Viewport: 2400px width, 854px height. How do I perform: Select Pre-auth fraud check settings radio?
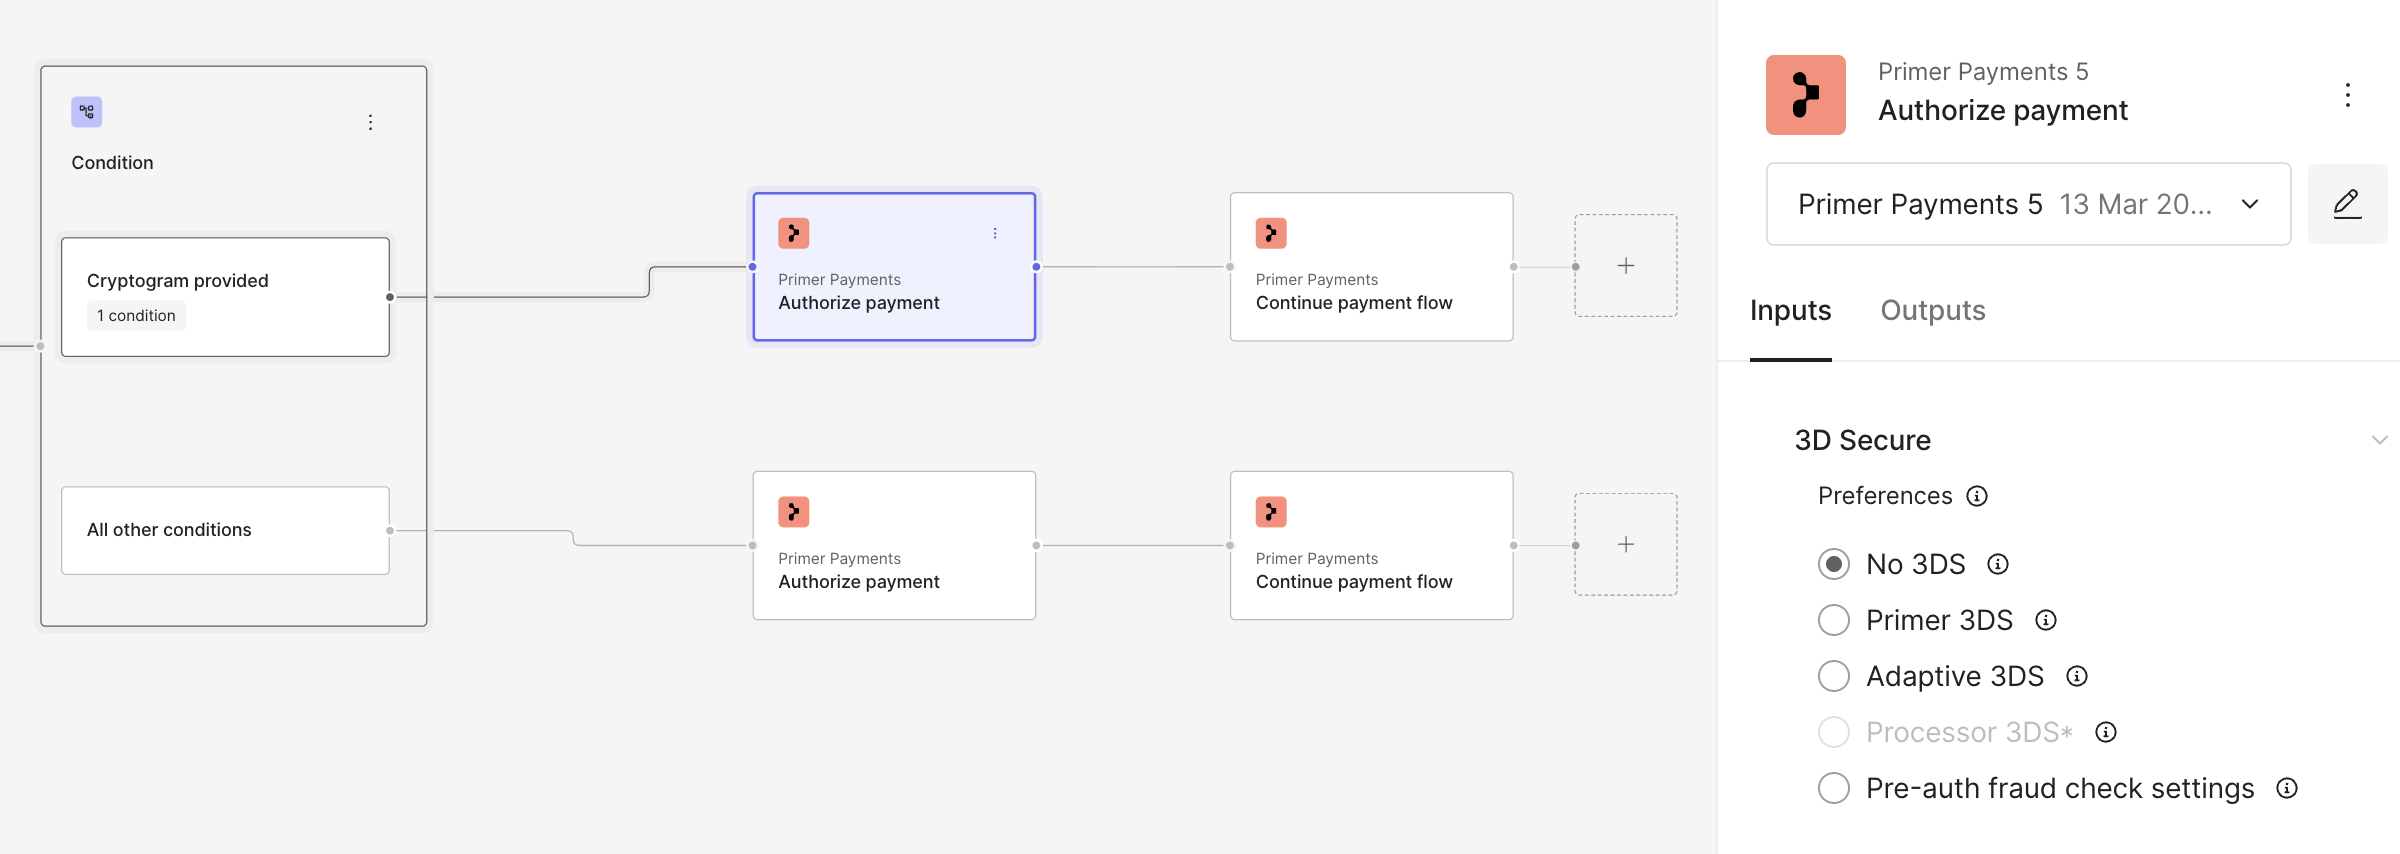[x=1834, y=788]
